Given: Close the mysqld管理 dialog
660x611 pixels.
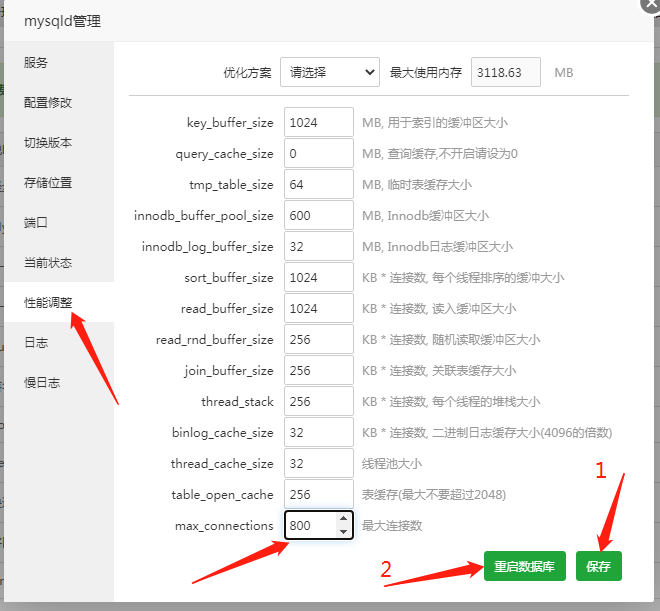Looking at the screenshot, I should tap(651, 3).
